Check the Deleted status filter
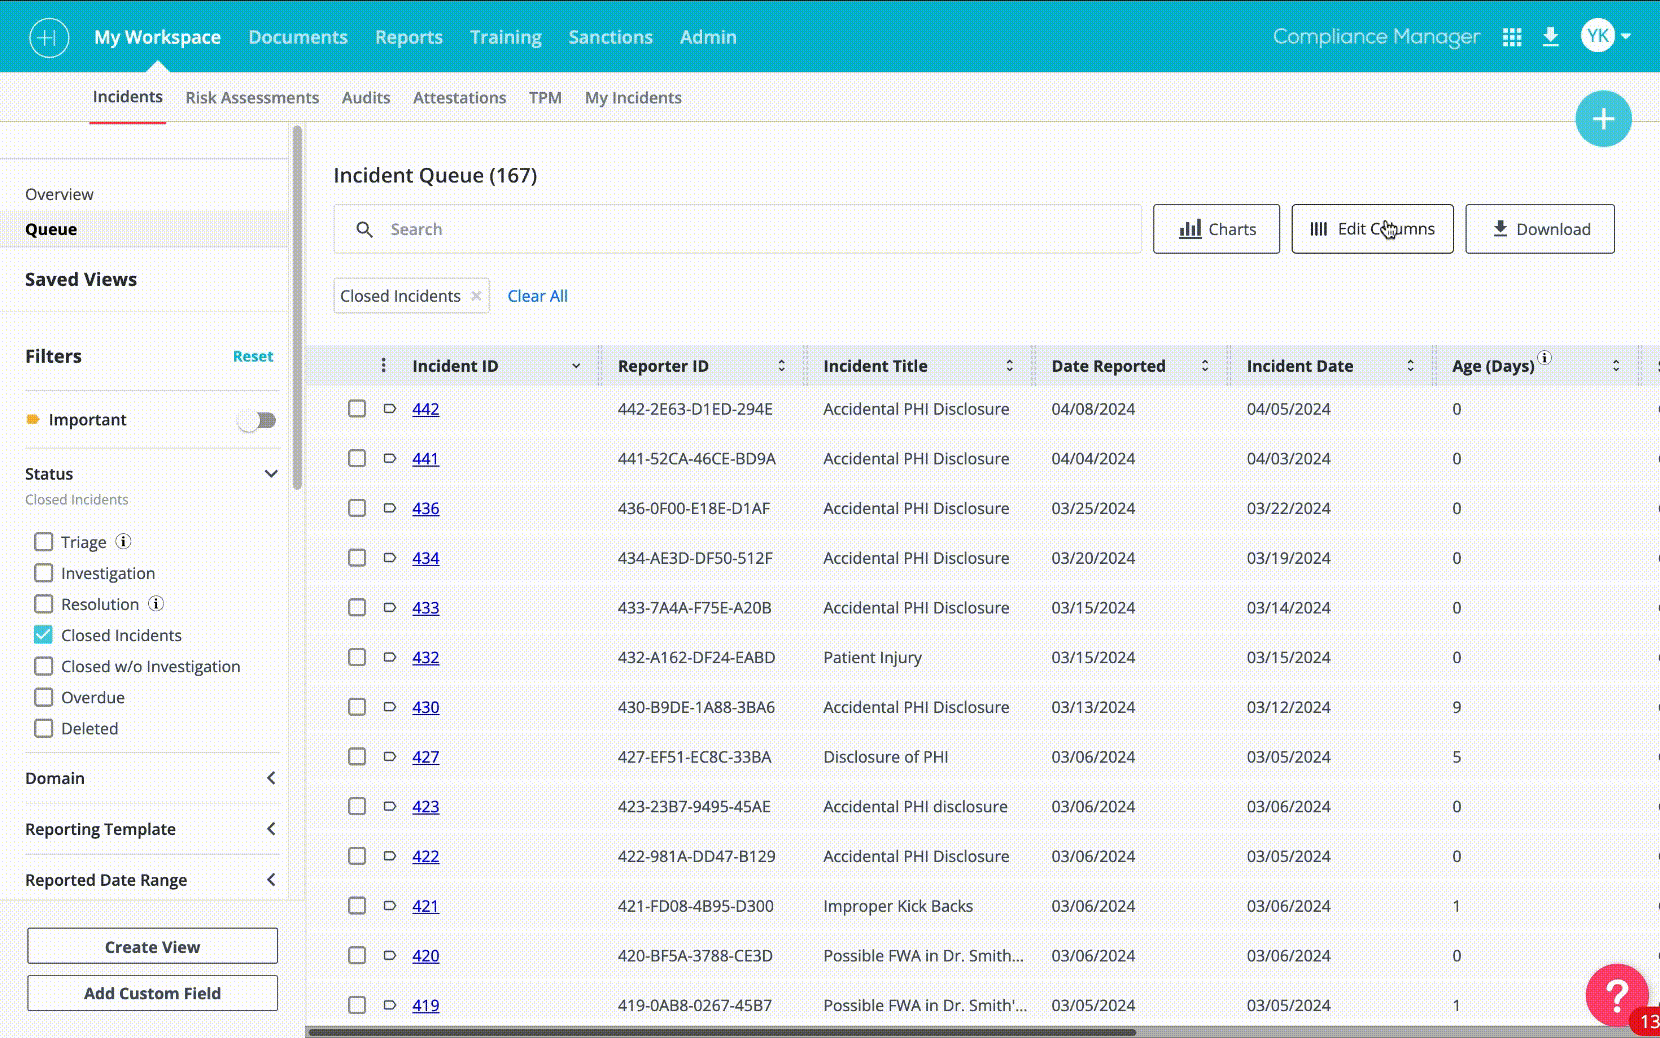The height and width of the screenshot is (1038, 1660). (43, 728)
